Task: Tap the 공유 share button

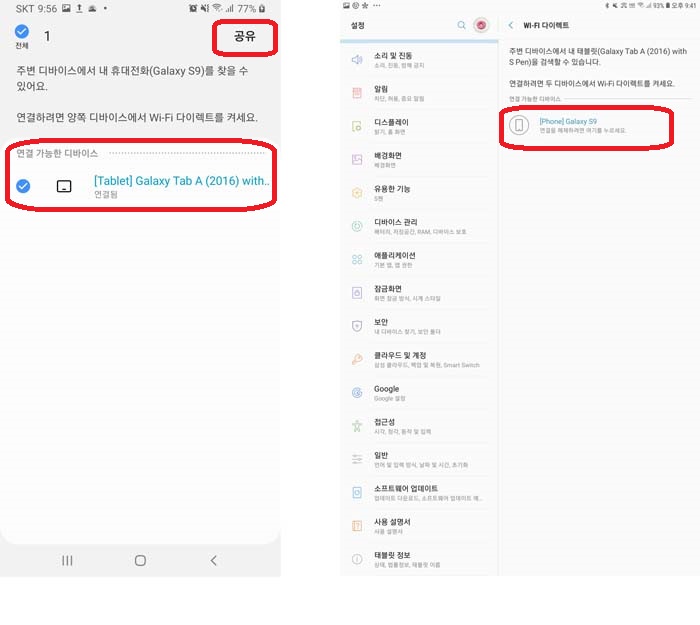Action: [245, 37]
